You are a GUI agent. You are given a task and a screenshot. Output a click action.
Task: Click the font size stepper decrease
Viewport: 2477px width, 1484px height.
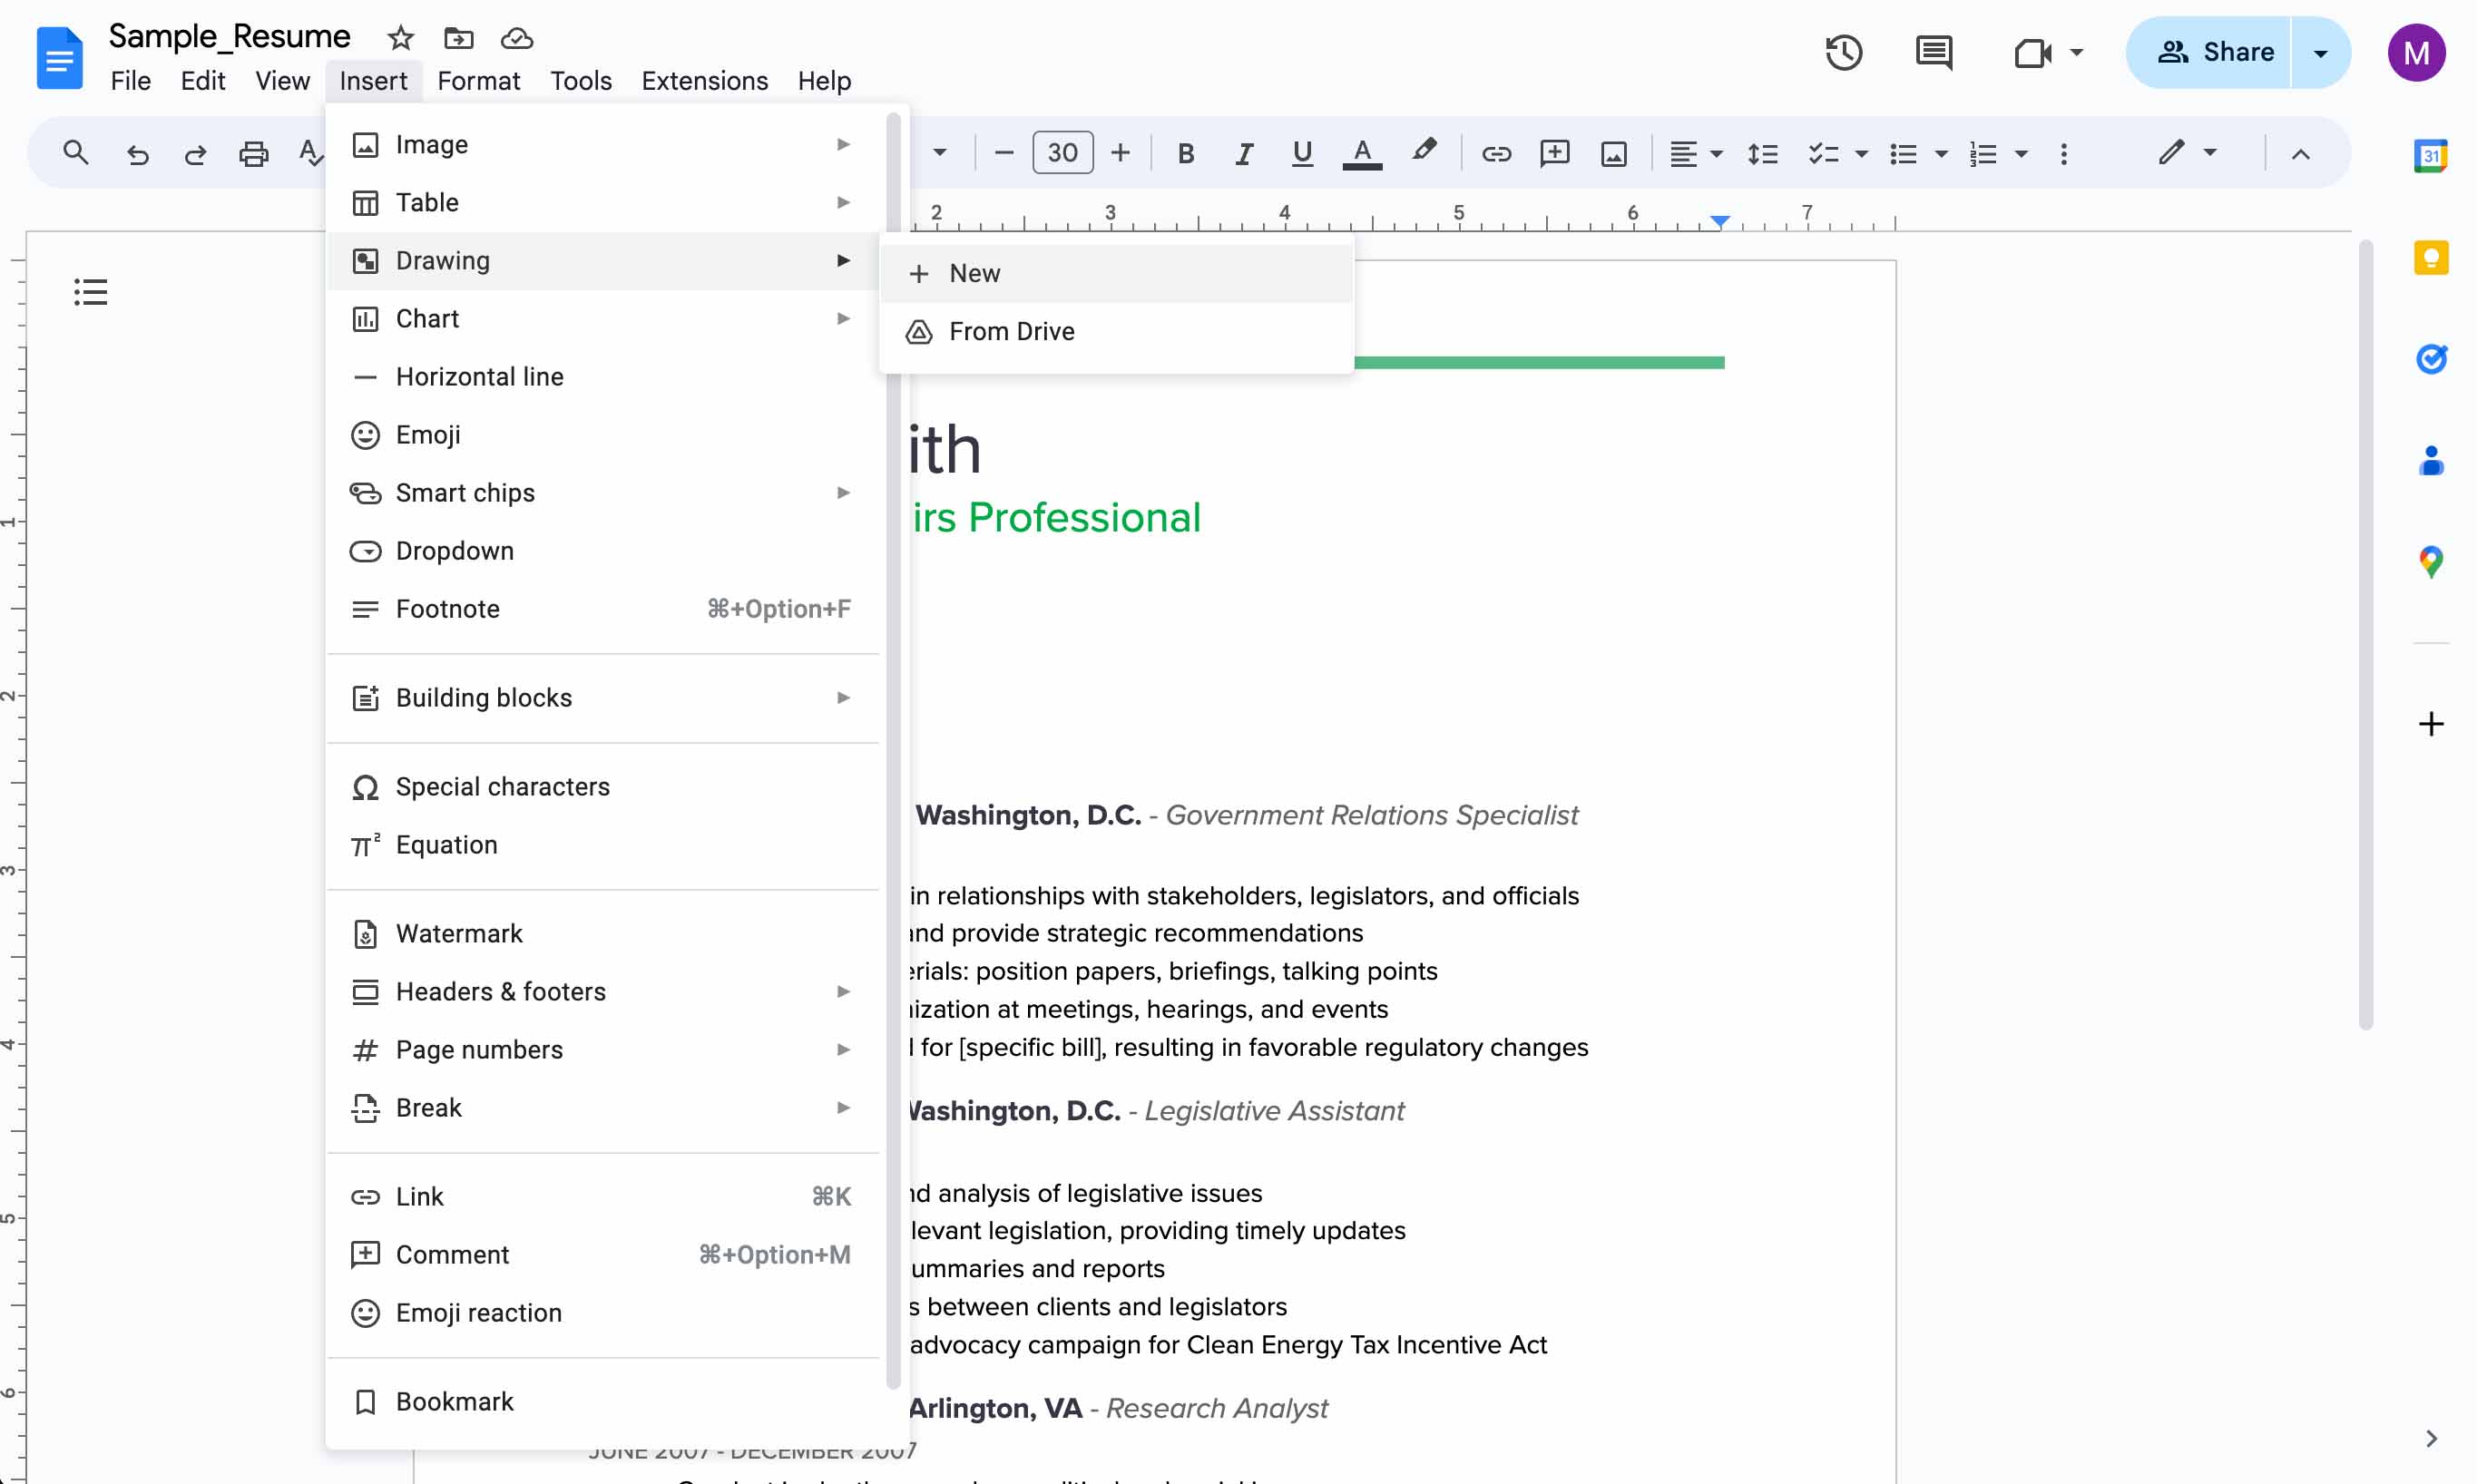tap(1004, 153)
